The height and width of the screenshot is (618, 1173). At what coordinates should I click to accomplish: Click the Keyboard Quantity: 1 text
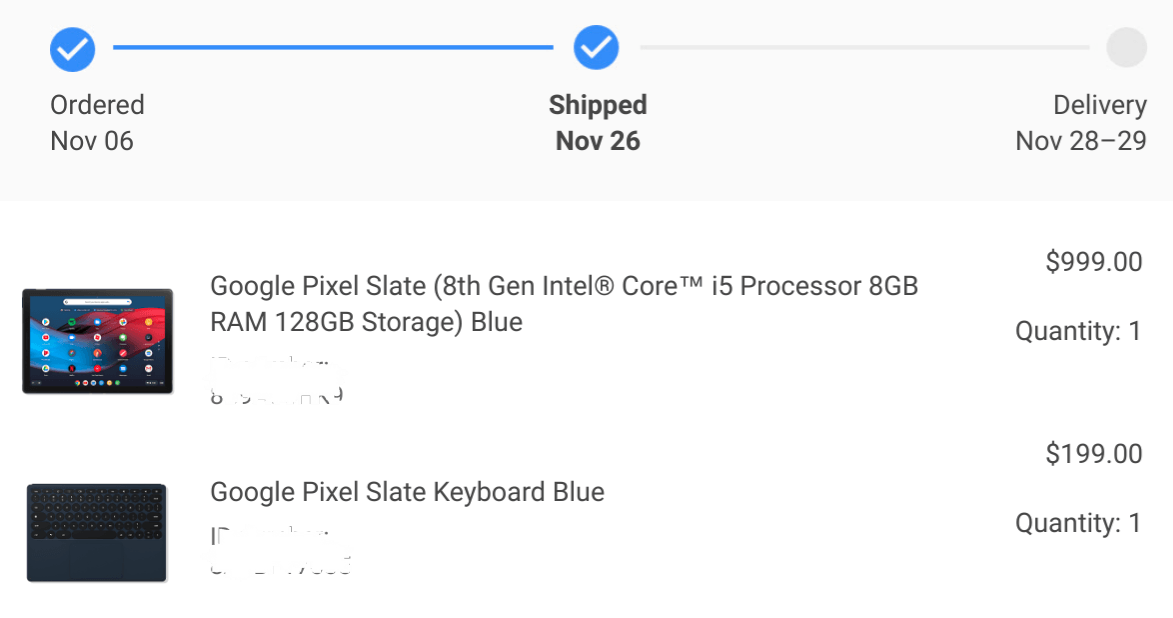pyautogui.click(x=1078, y=523)
